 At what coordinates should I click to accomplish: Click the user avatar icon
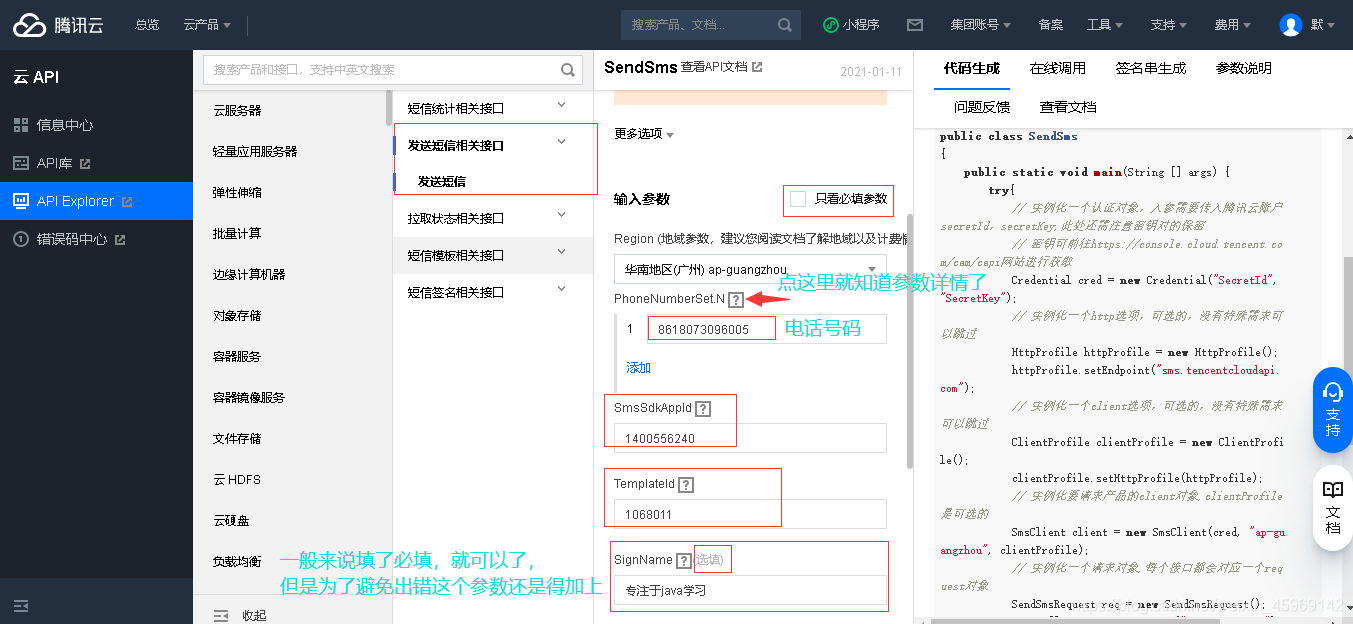click(1291, 25)
